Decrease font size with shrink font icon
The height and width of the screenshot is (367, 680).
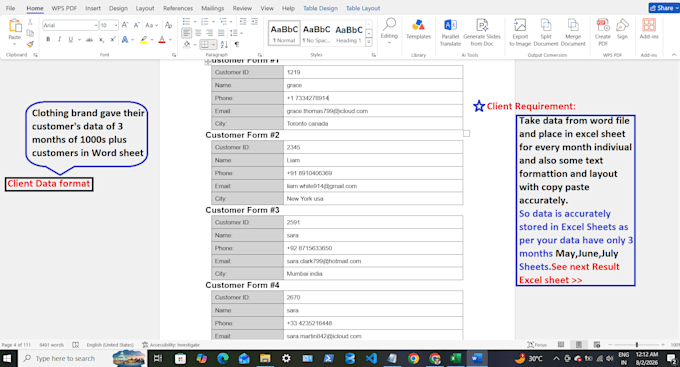pos(137,25)
